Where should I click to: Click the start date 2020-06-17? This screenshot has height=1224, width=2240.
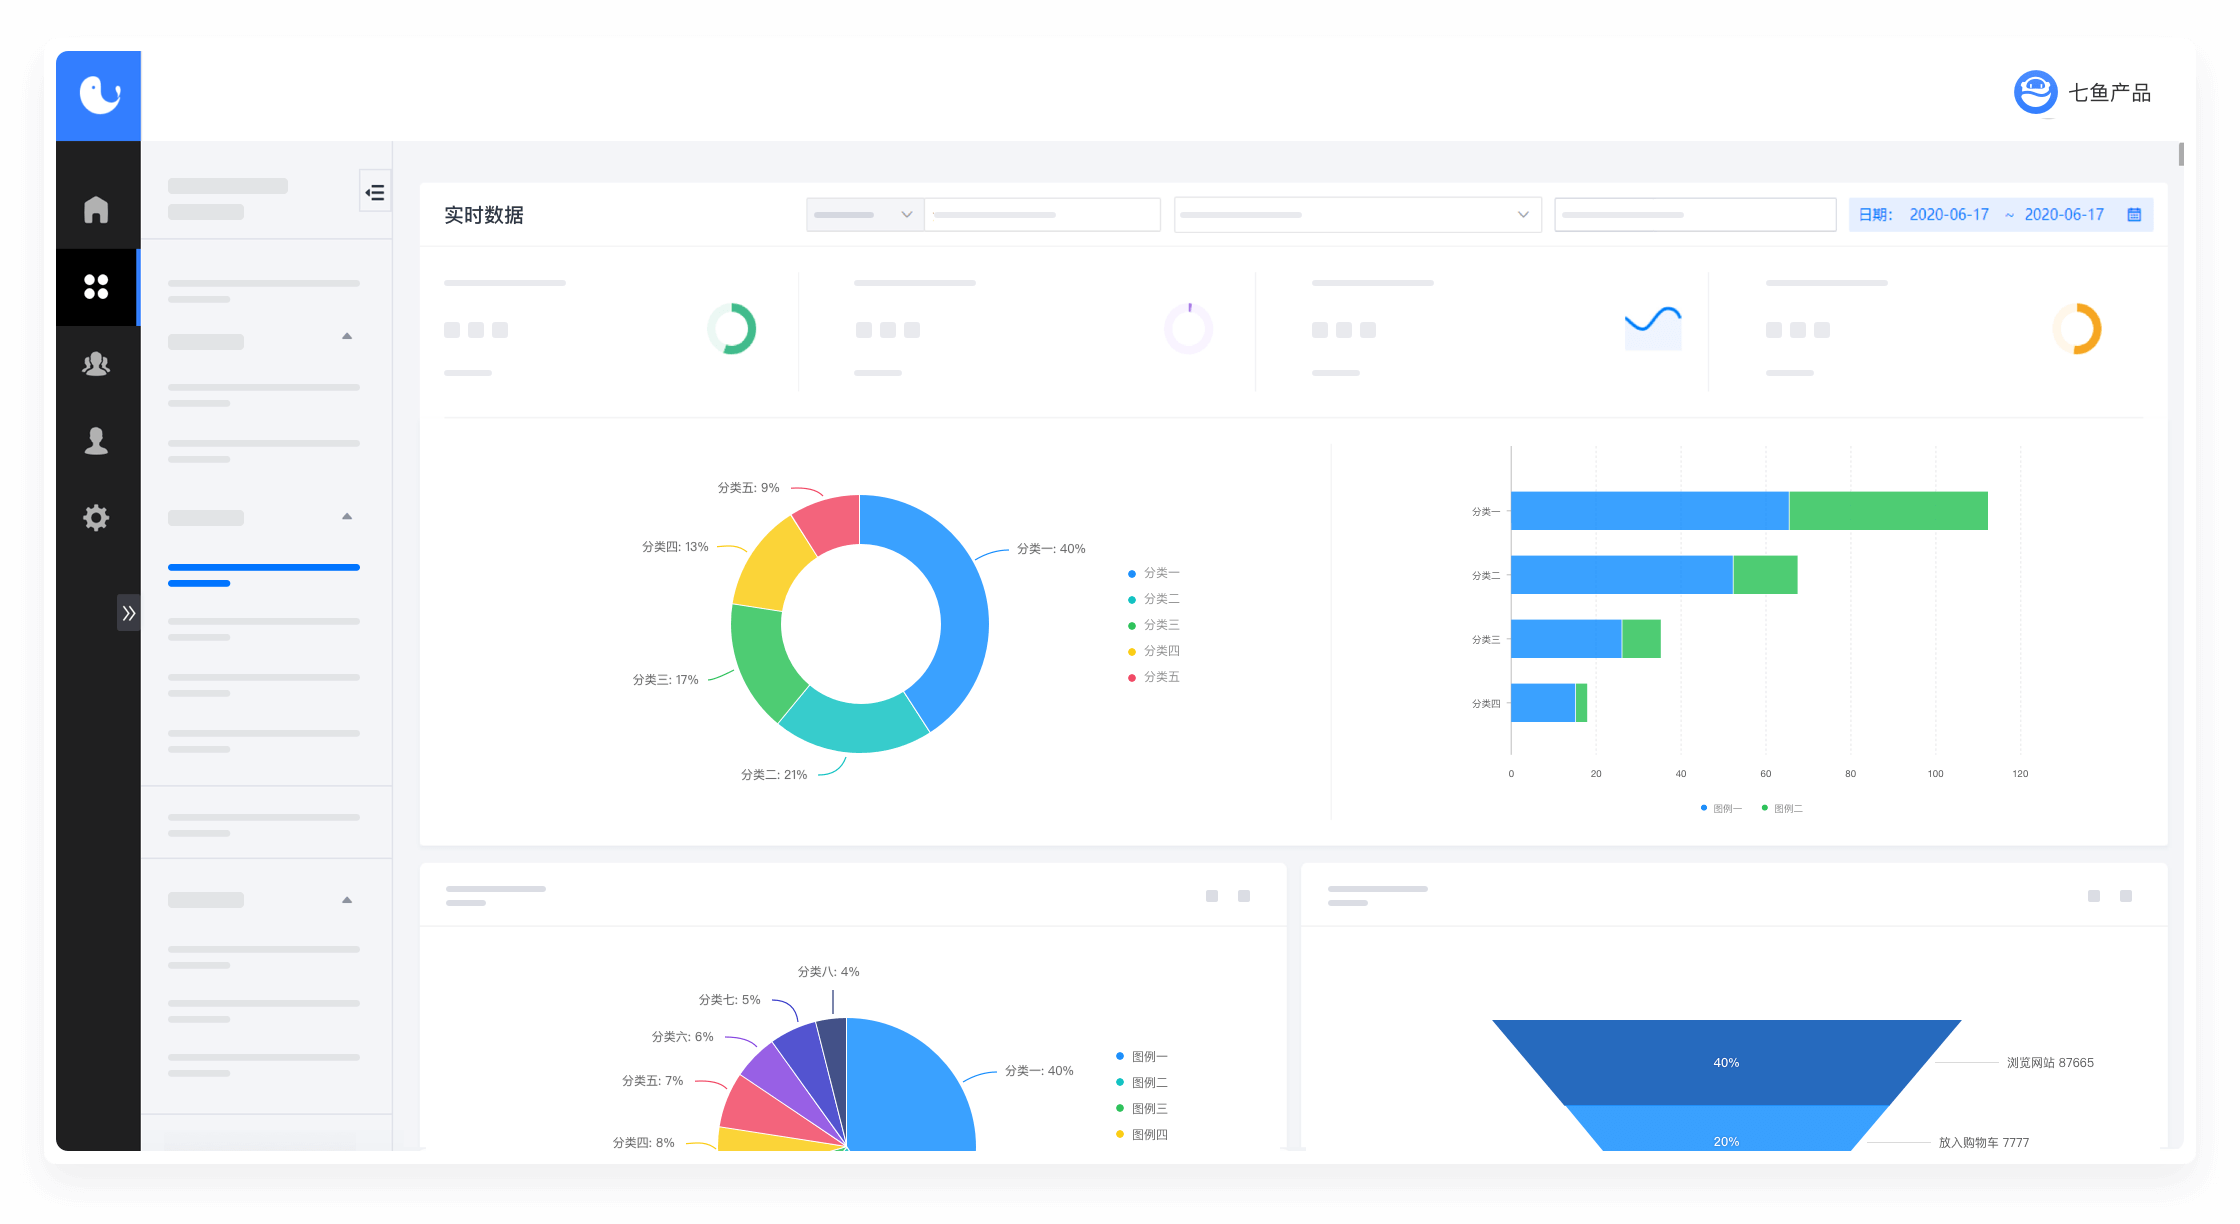coord(1948,215)
